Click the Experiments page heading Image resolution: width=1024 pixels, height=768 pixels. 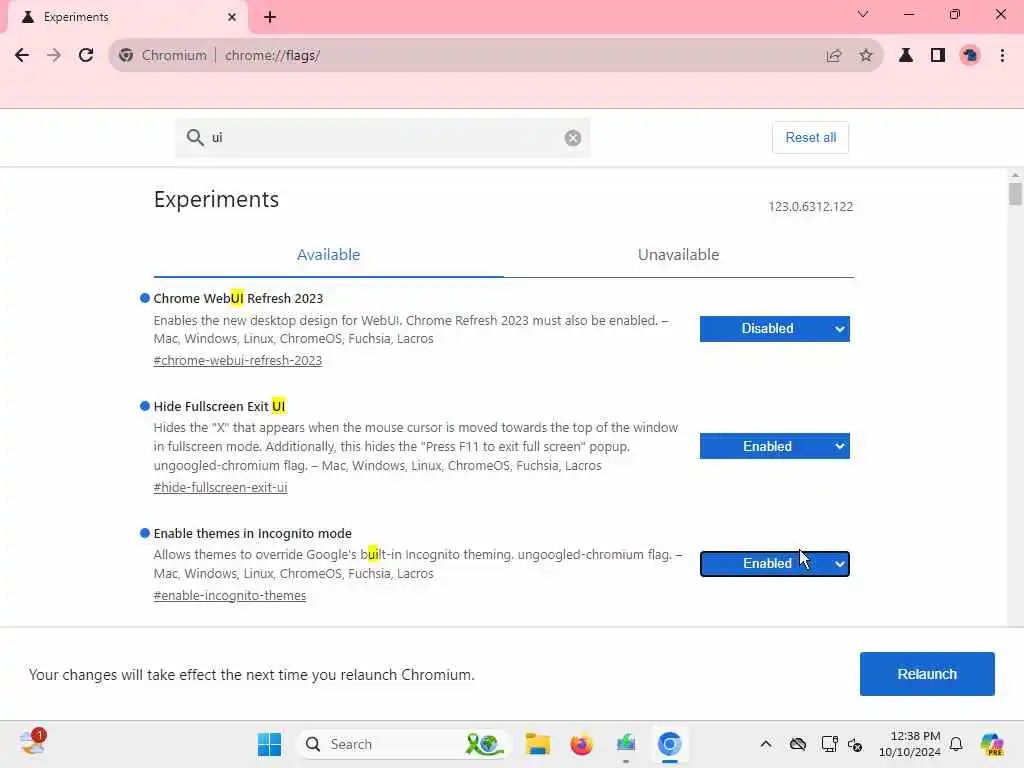click(216, 199)
